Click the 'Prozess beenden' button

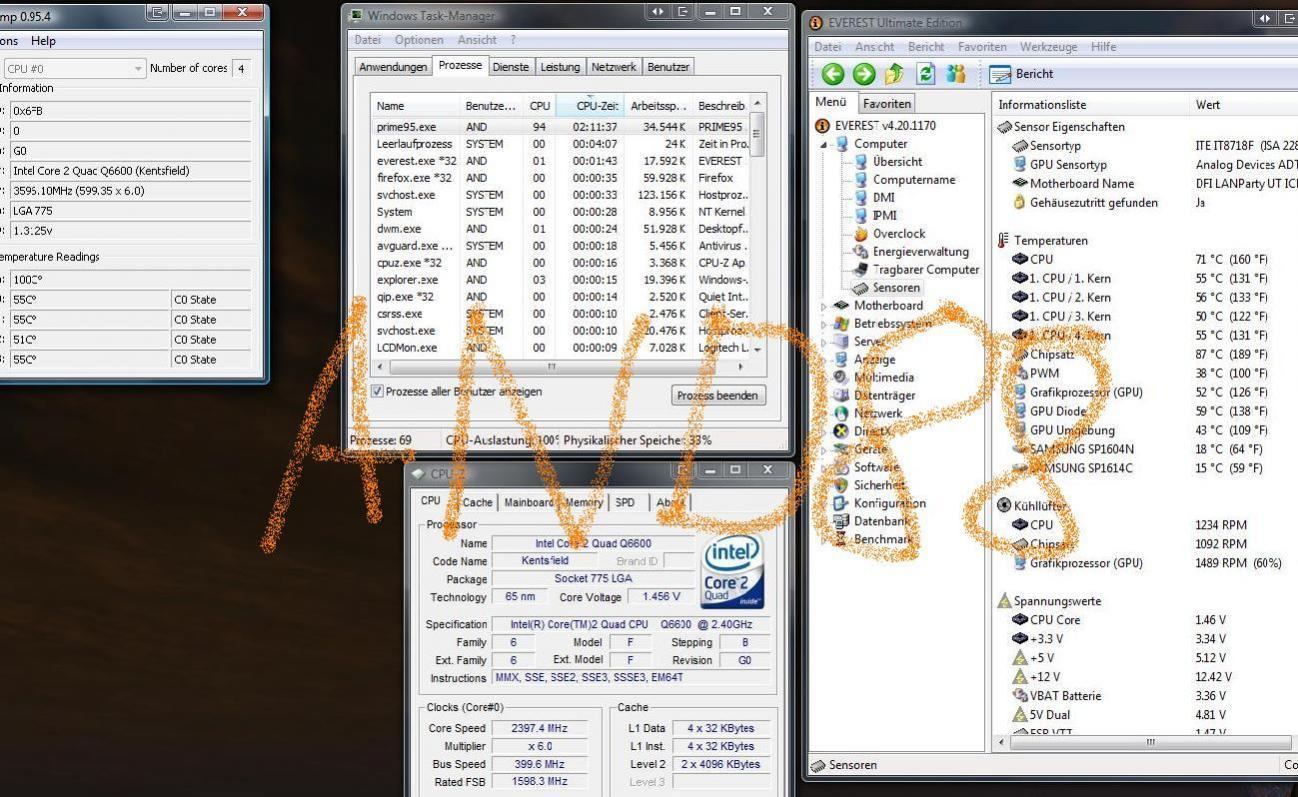tap(718, 396)
